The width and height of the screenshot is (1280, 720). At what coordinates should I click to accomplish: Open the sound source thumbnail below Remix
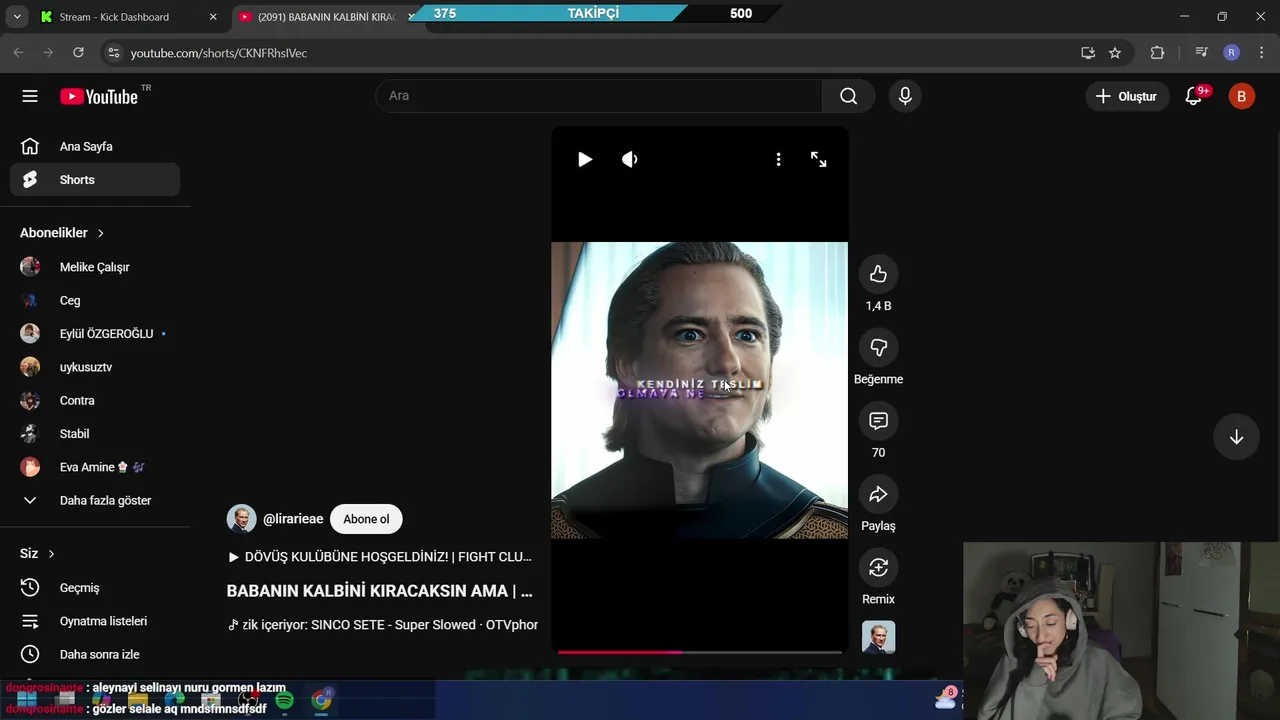[878, 637]
